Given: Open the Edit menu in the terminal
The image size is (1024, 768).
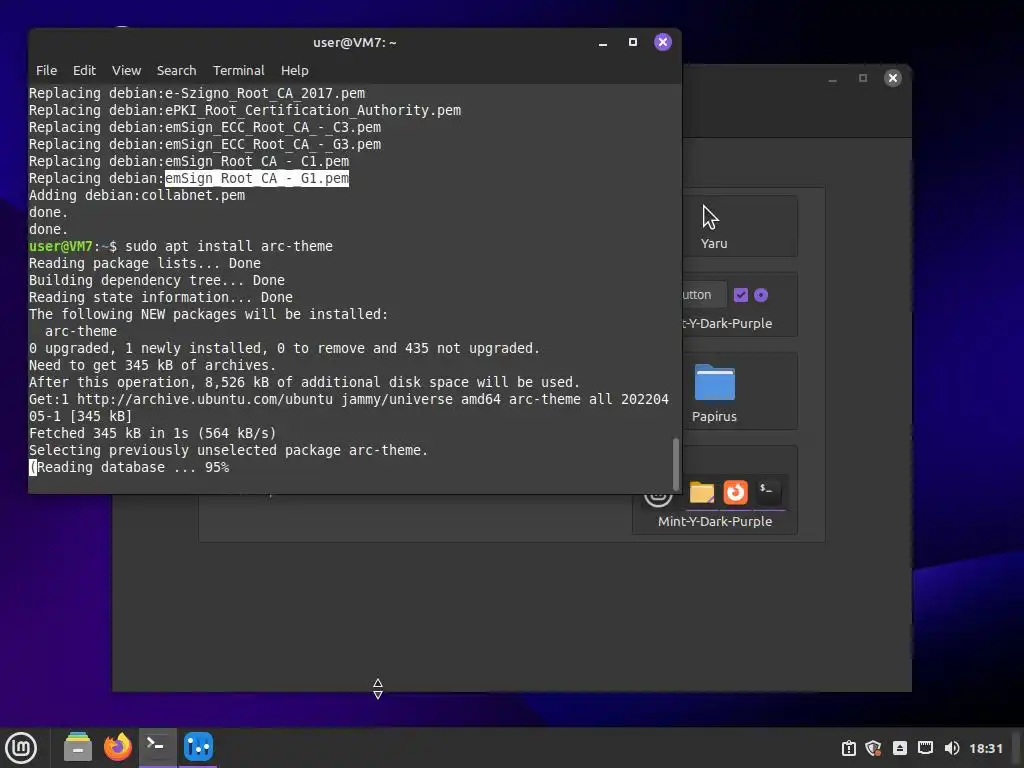Looking at the screenshot, I should [x=84, y=71].
